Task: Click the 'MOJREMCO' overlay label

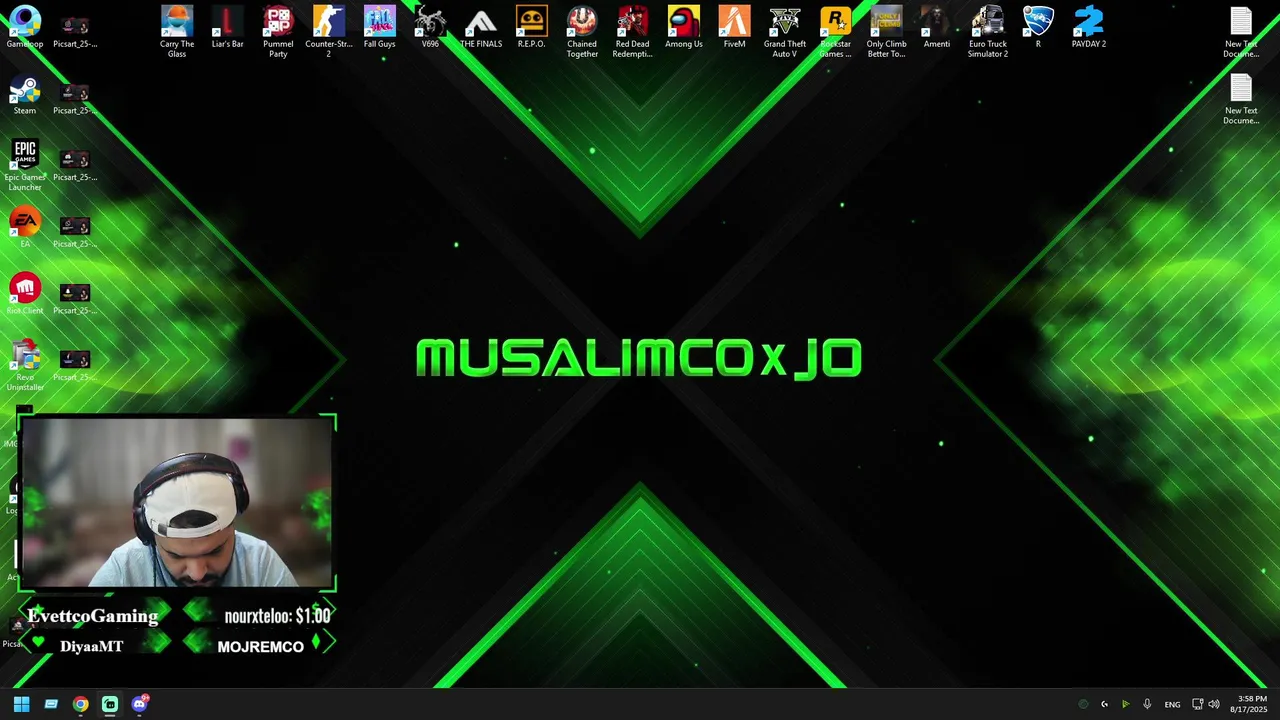Action: [x=260, y=647]
